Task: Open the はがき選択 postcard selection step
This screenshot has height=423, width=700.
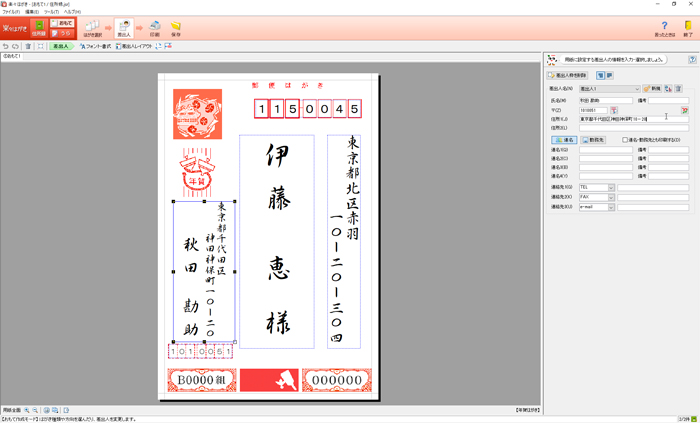Action: (91, 27)
